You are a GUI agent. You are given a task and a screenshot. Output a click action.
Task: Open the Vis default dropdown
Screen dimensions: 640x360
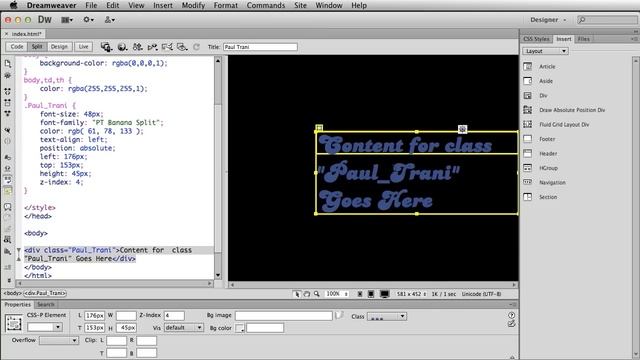183,327
